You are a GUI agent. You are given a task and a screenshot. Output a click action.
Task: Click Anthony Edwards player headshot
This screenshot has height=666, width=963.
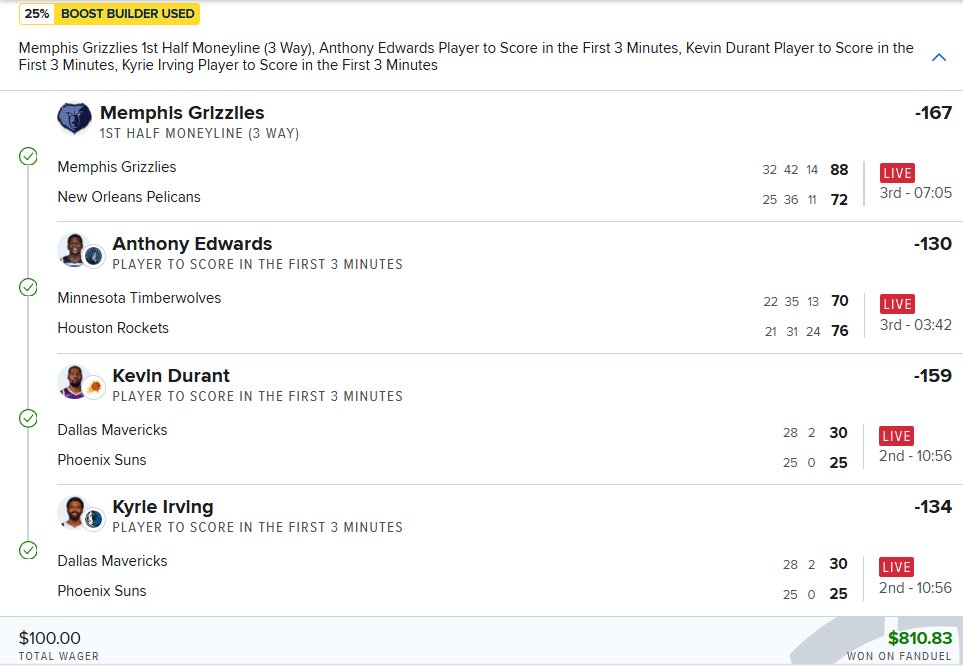(74, 250)
